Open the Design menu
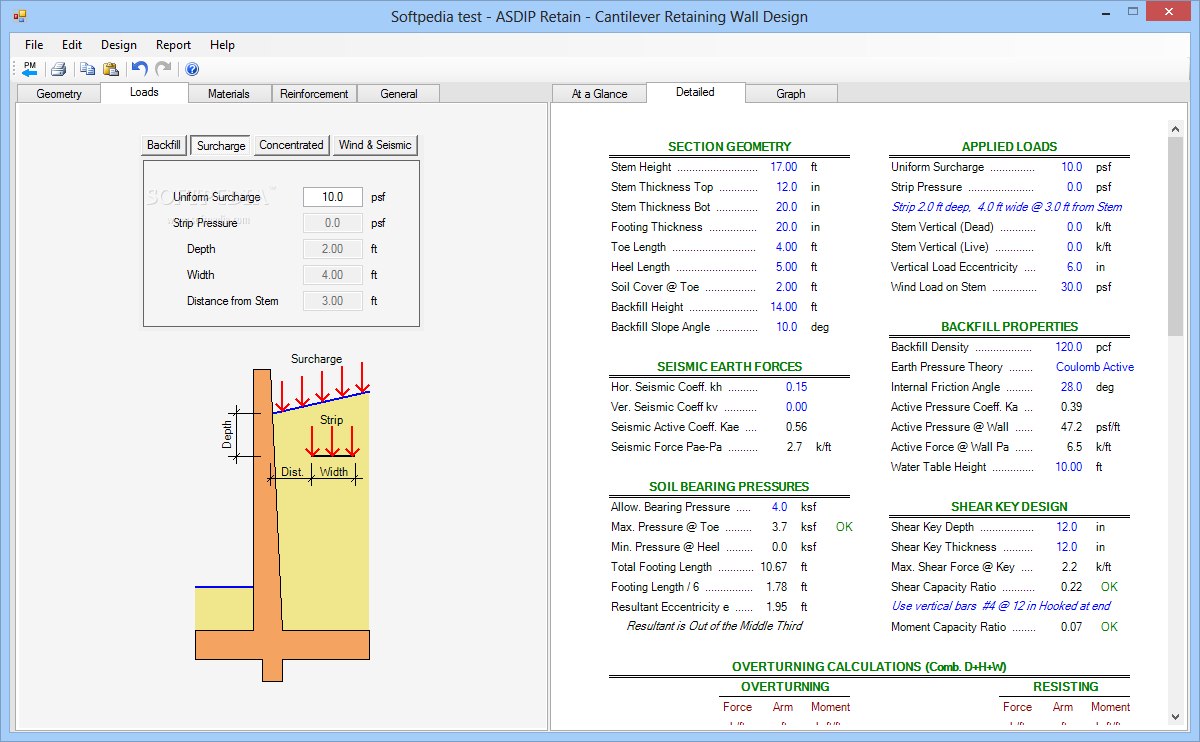Screen dimensions: 1200x742 (x=119, y=45)
